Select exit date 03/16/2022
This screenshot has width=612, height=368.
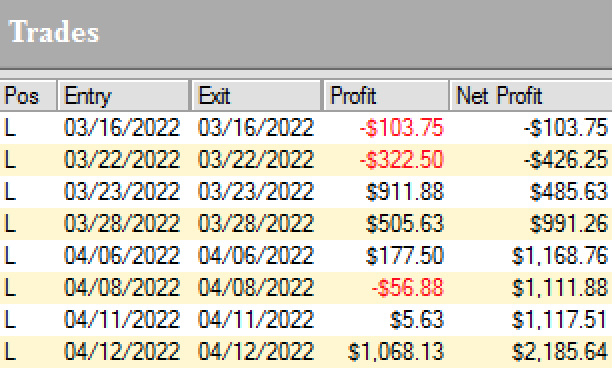(256, 128)
